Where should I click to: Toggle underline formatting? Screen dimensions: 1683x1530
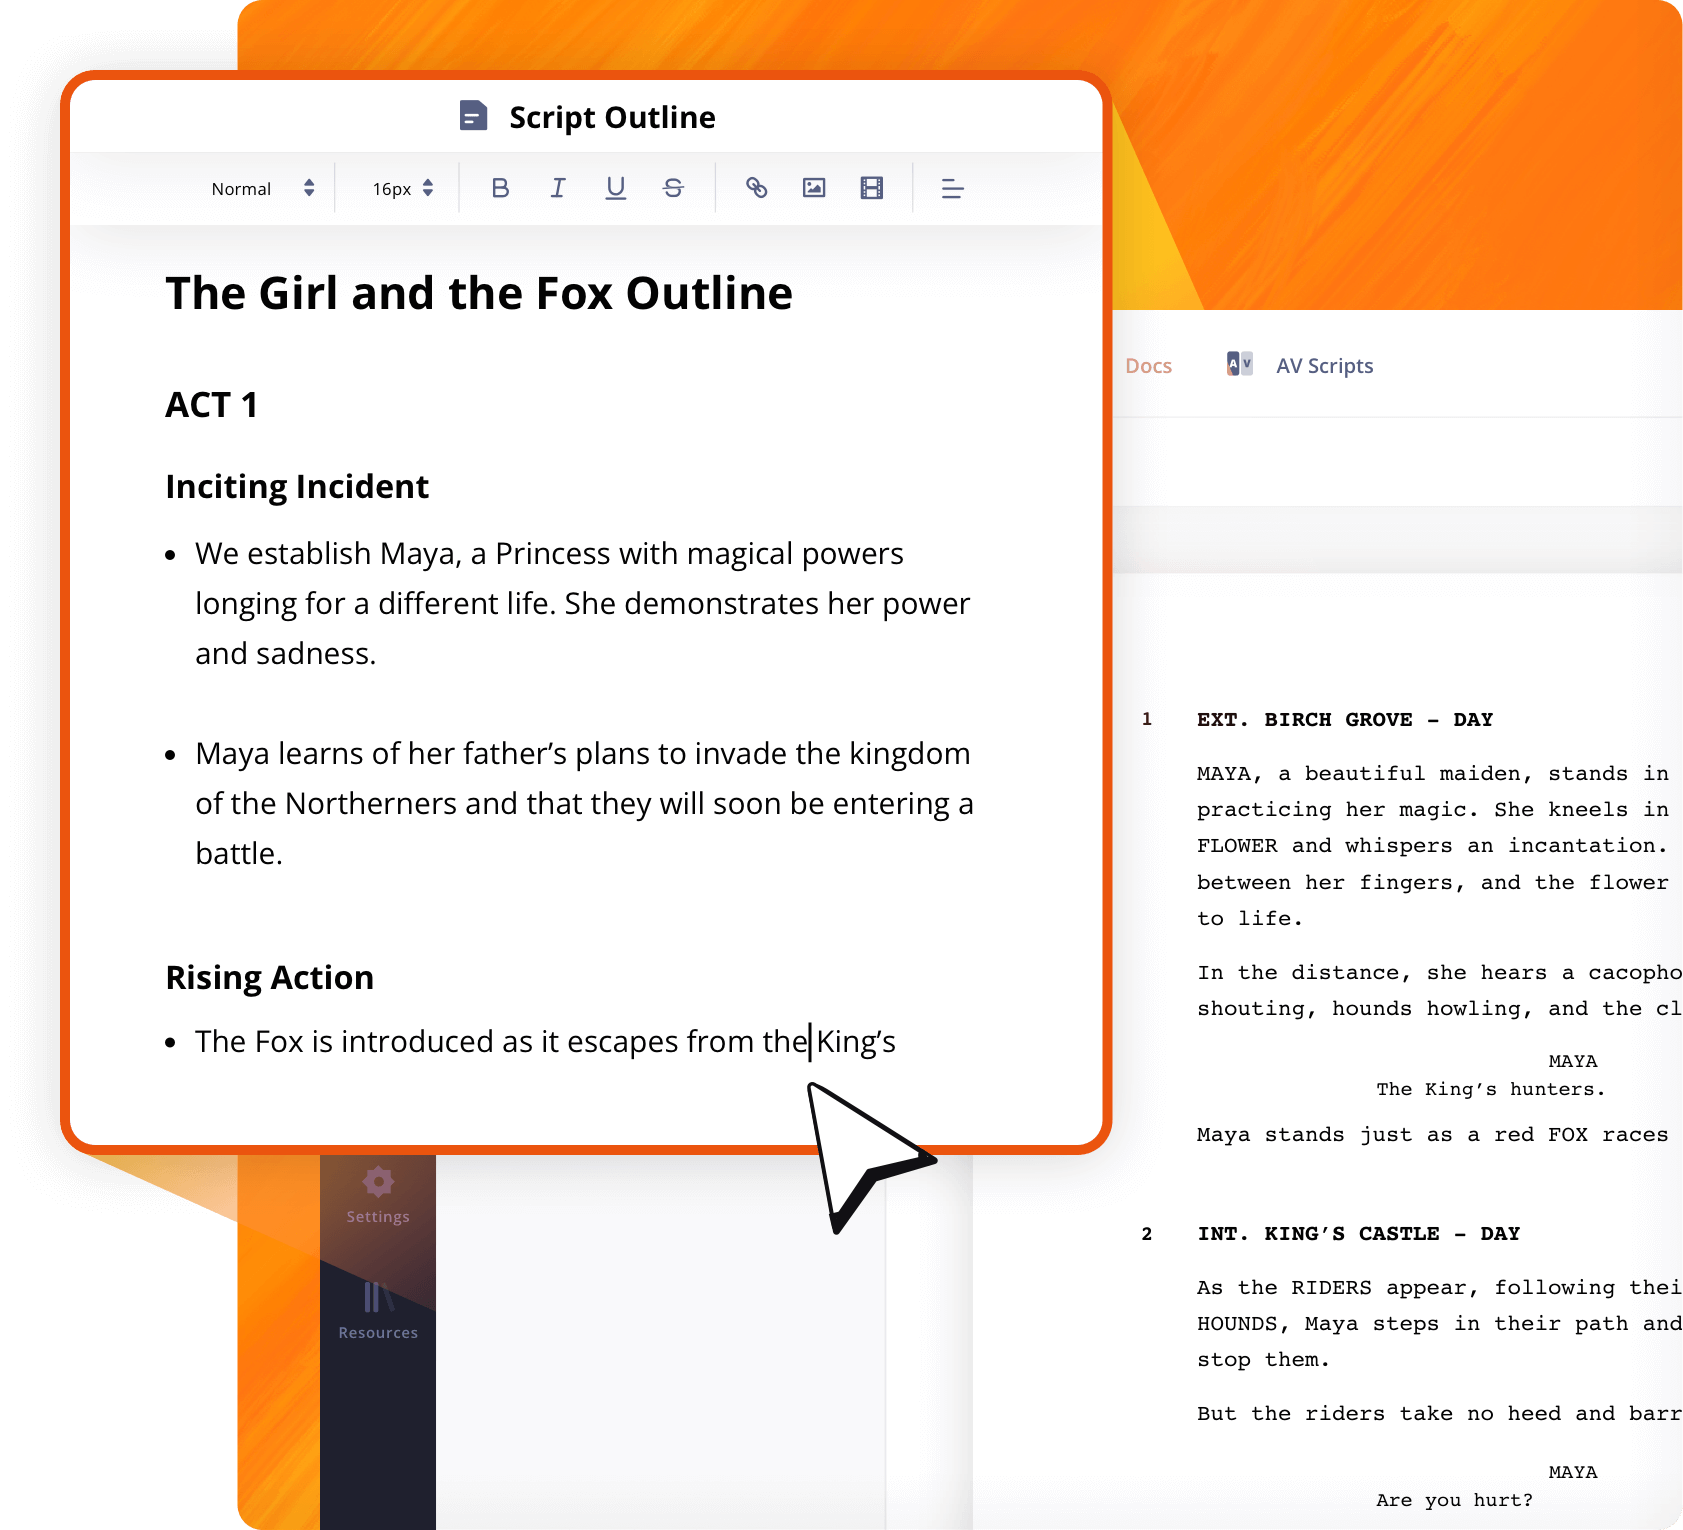(x=614, y=187)
